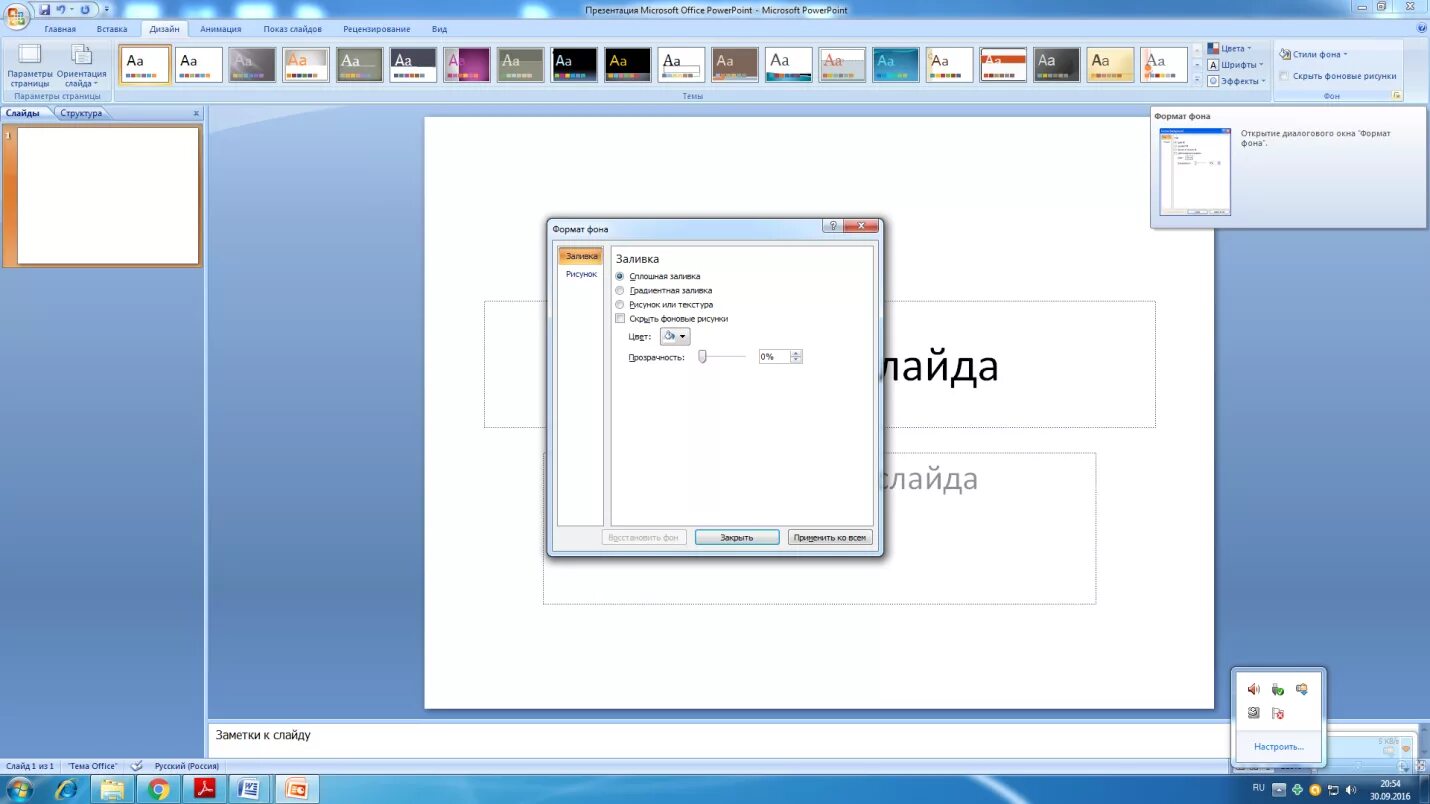Open the Slide Orientation (Ориентация слайда) menu
Viewport: 1430px width, 804px height.
click(81, 66)
